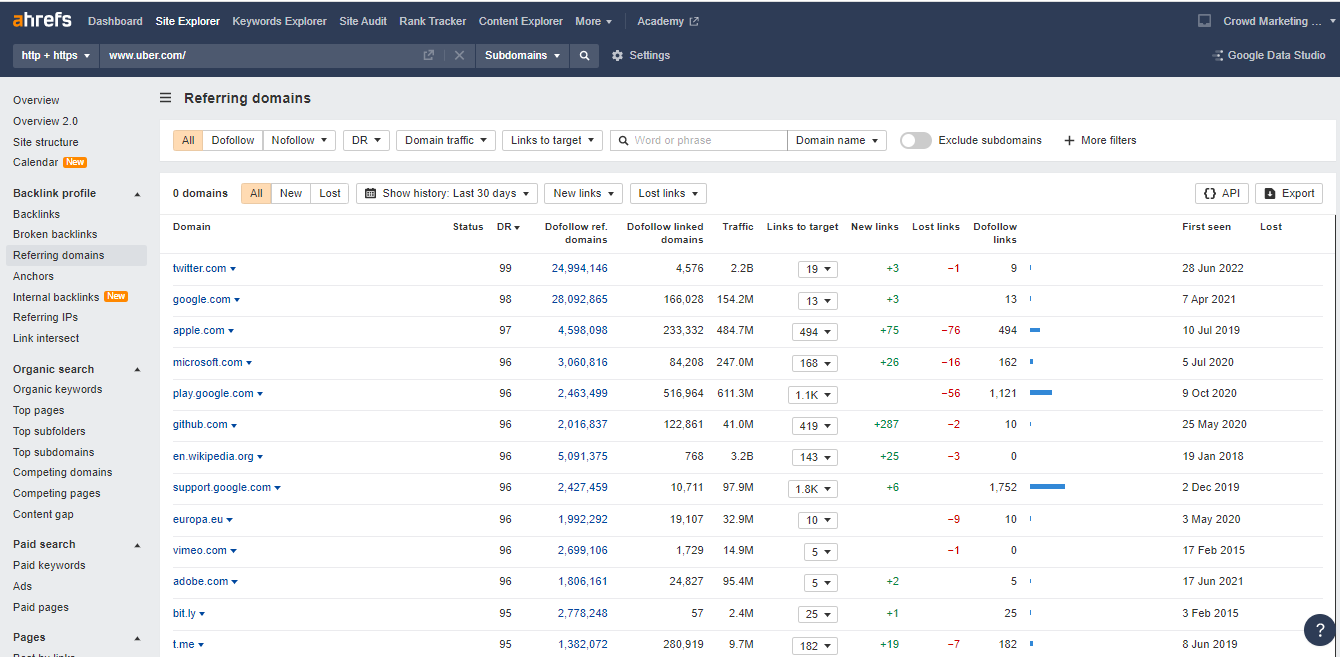Click the hamburger icon beside Referring domains heading
This screenshot has width=1340, height=657.
tap(164, 97)
